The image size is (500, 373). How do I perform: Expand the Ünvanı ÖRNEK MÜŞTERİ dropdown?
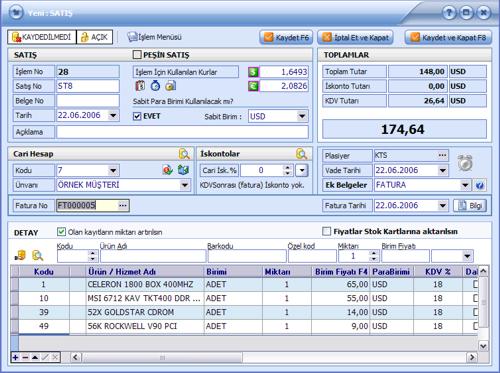point(184,185)
